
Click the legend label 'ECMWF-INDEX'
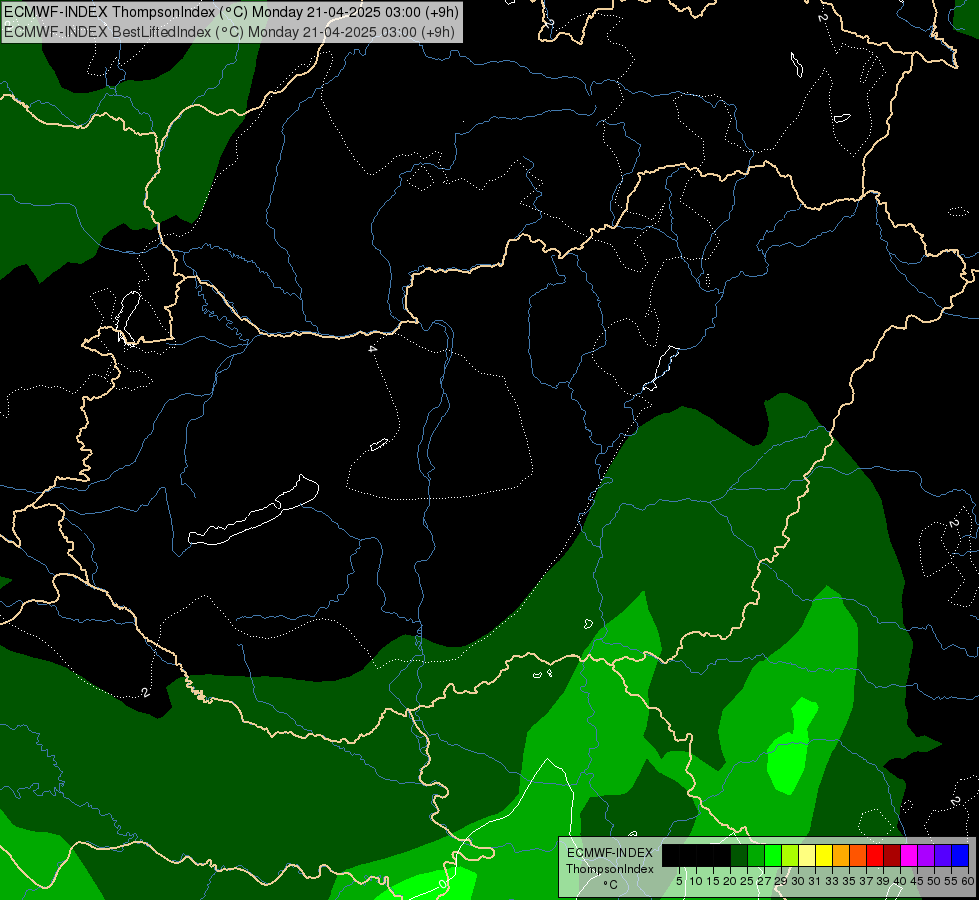[610, 853]
